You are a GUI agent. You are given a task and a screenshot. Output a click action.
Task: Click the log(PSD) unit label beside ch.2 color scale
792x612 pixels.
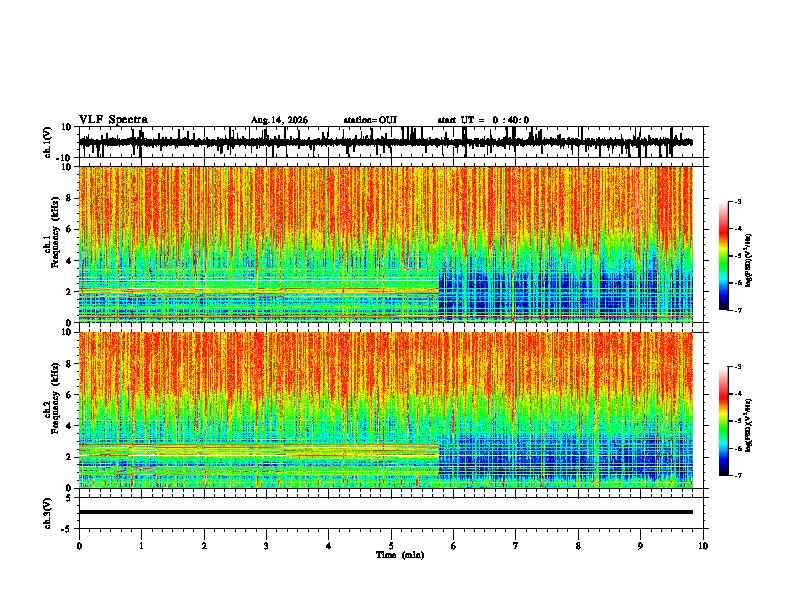(749, 425)
